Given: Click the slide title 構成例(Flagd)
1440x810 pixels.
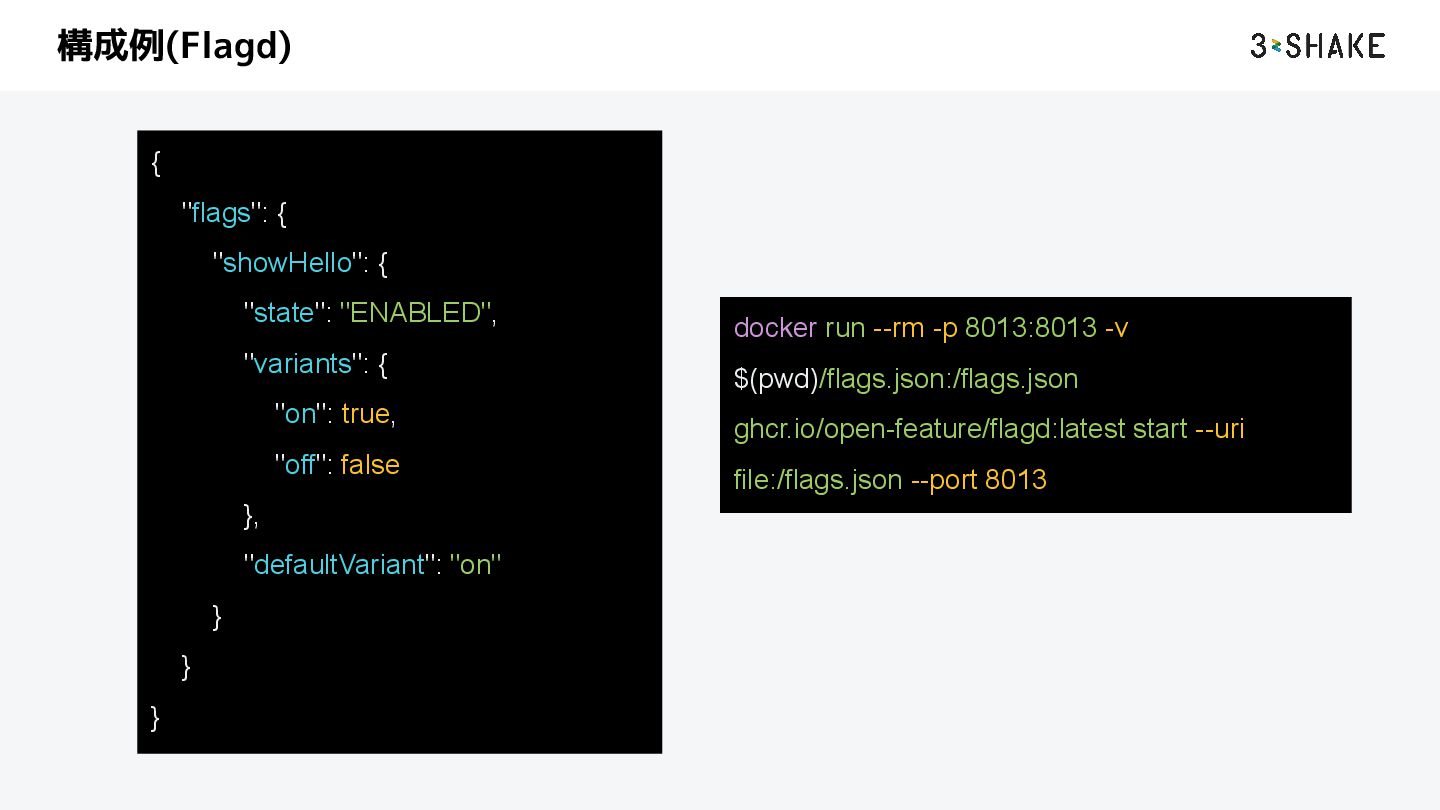Looking at the screenshot, I should click(x=174, y=46).
